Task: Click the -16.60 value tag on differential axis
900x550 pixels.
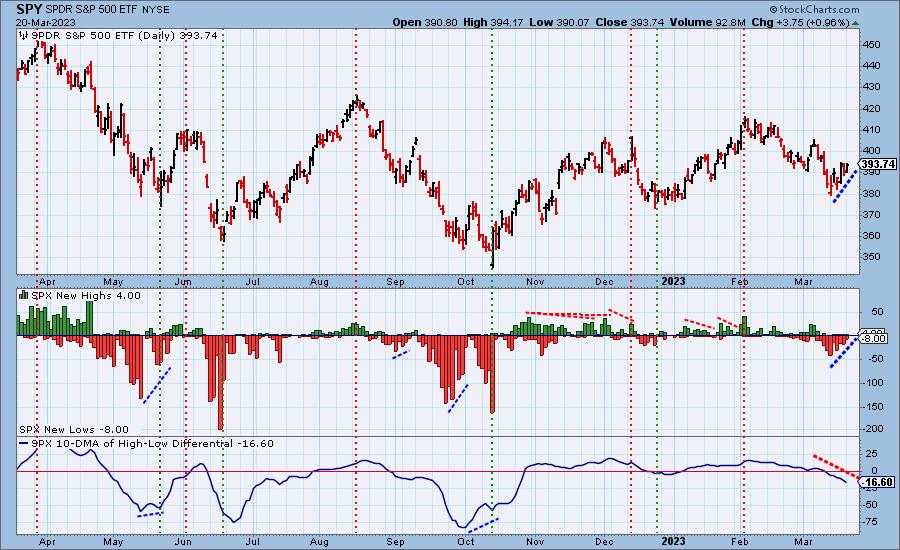Action: 879,482
